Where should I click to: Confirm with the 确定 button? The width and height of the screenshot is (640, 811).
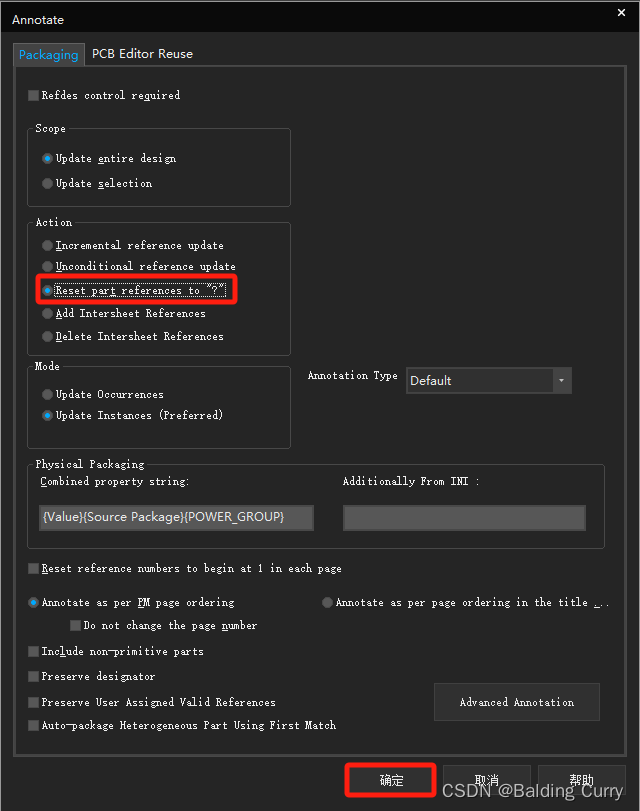(x=391, y=780)
